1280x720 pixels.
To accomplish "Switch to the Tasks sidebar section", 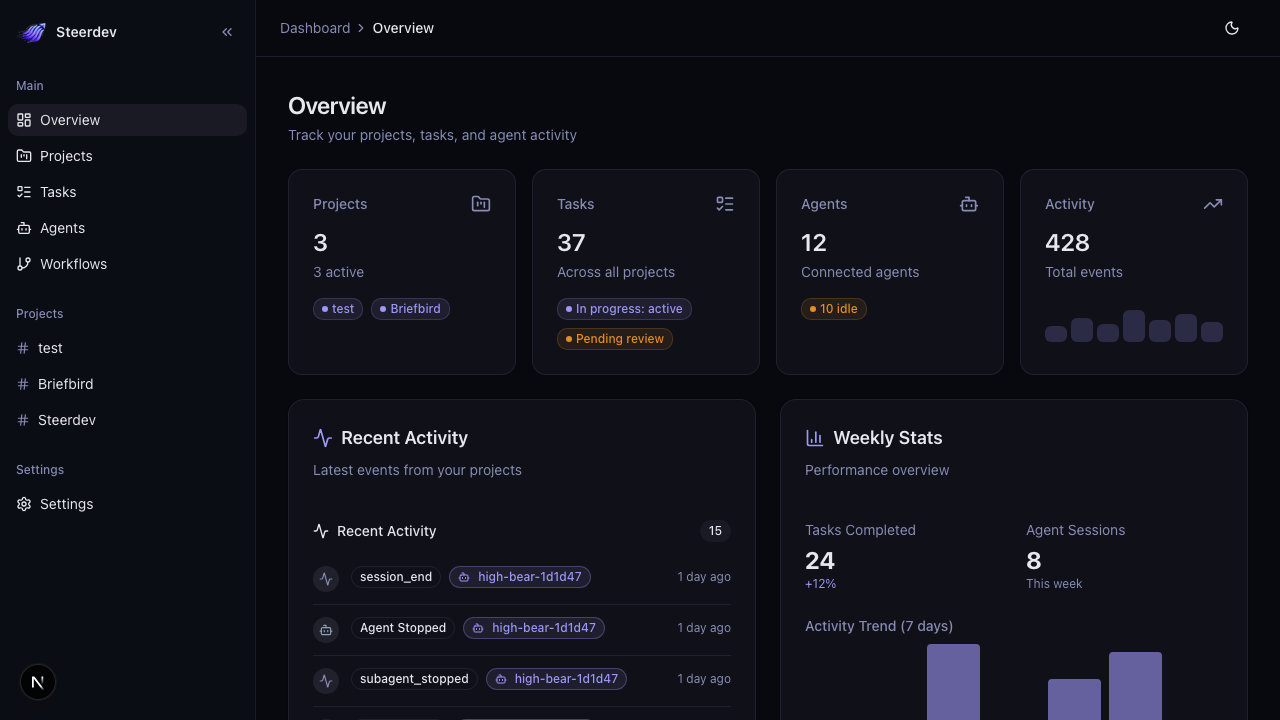I will [57, 192].
